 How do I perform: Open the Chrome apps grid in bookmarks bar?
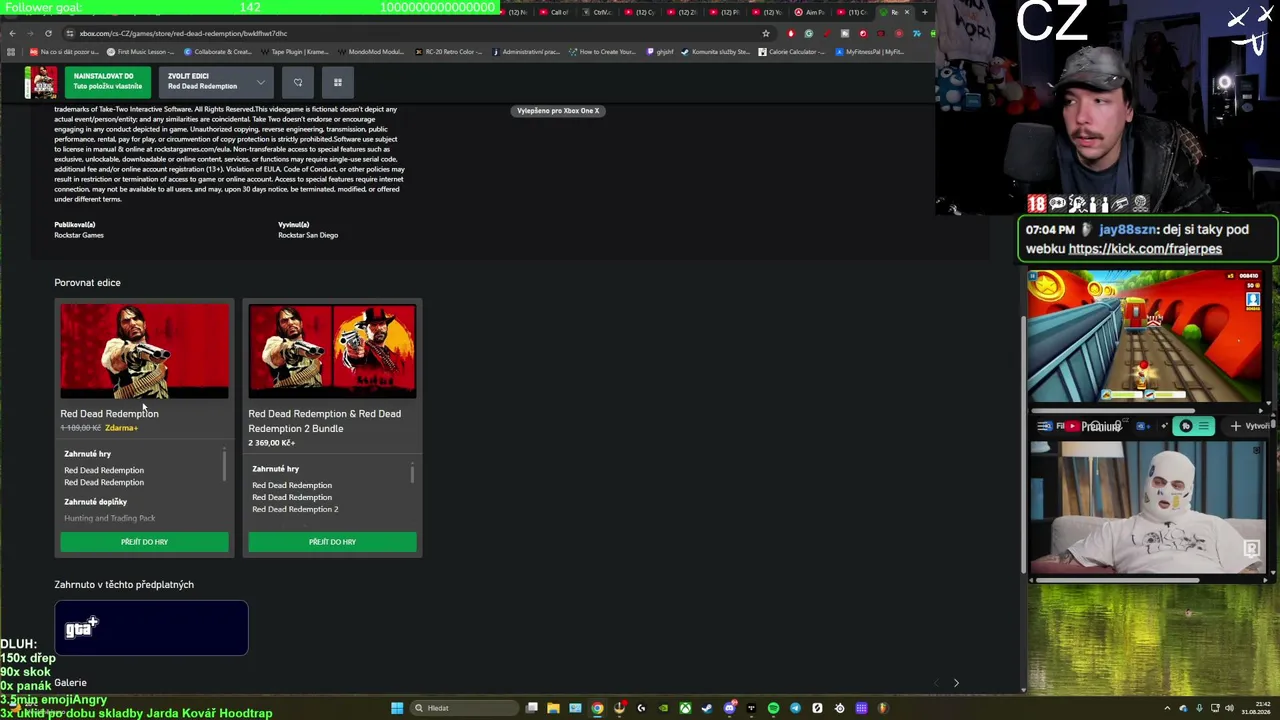[11, 51]
